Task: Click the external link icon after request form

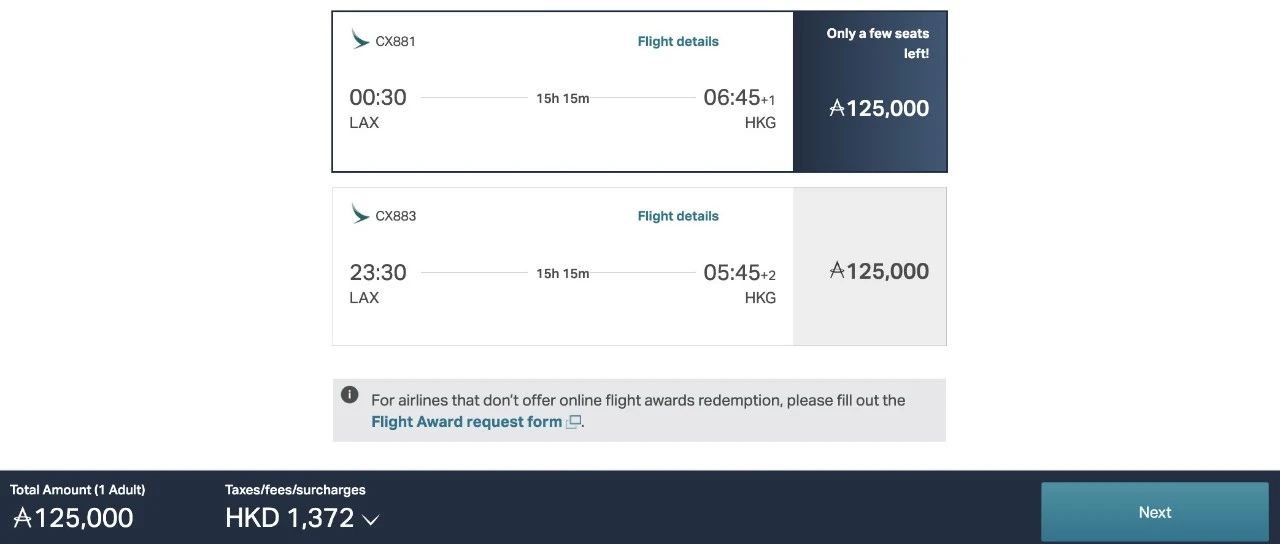Action: (x=574, y=422)
